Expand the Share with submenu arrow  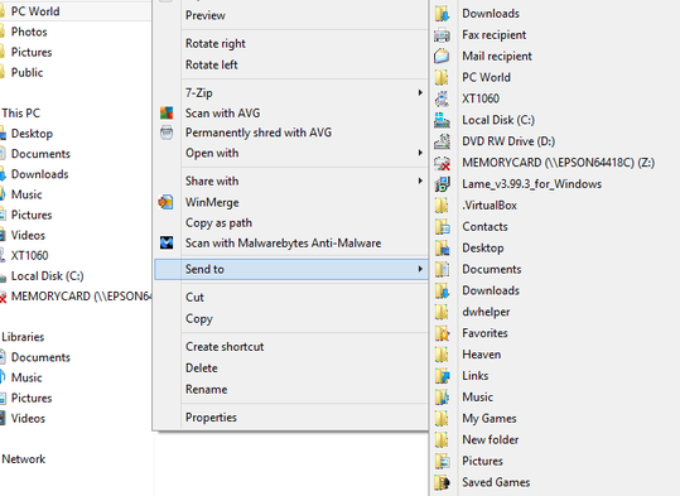click(420, 181)
